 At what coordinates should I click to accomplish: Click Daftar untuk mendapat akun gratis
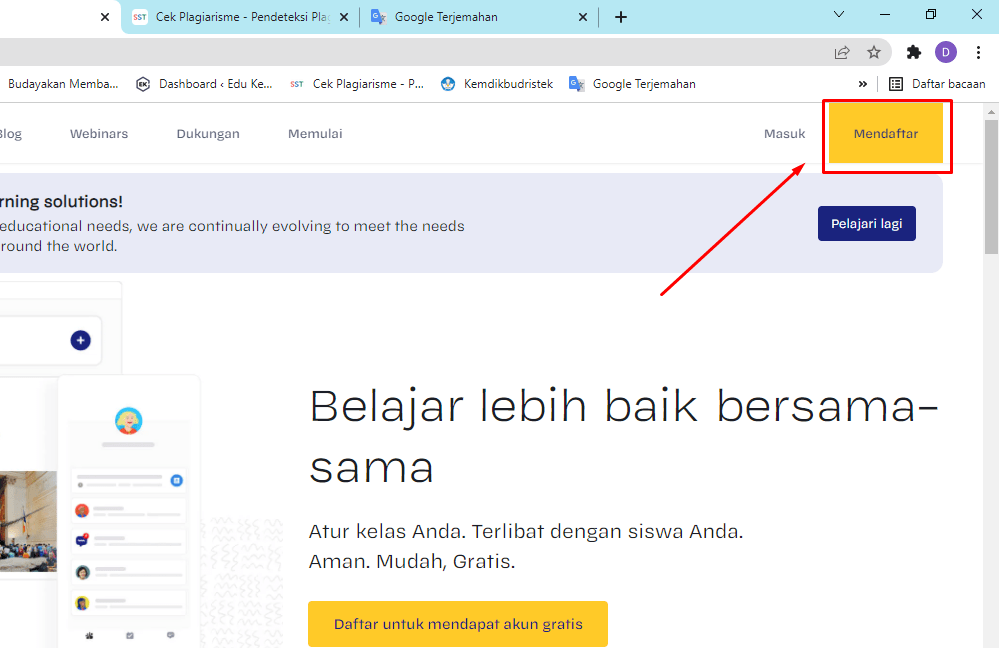pyautogui.click(x=457, y=623)
